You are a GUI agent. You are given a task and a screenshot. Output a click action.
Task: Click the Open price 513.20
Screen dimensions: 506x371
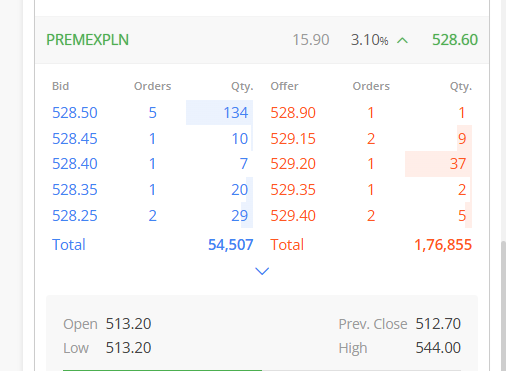tap(128, 324)
